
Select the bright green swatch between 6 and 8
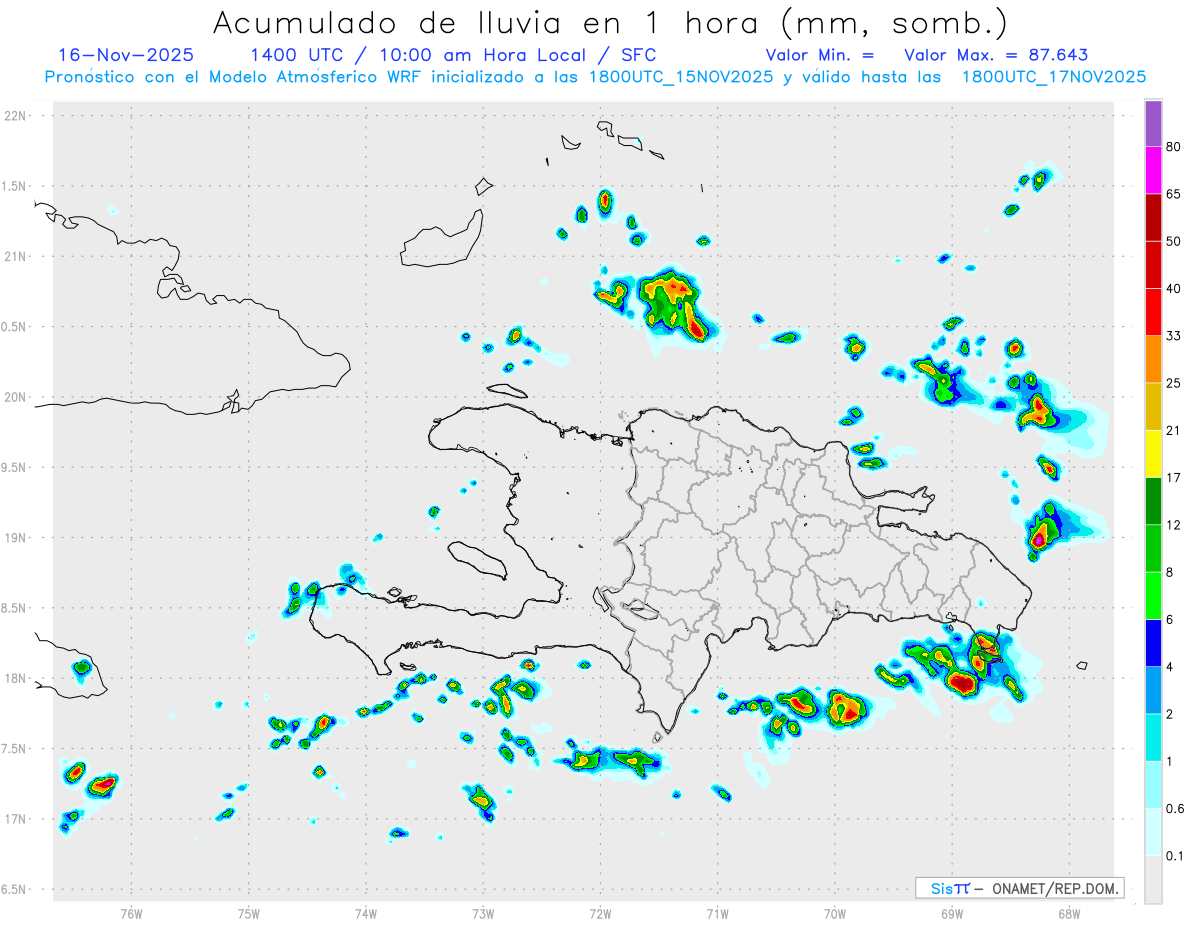tap(1153, 595)
